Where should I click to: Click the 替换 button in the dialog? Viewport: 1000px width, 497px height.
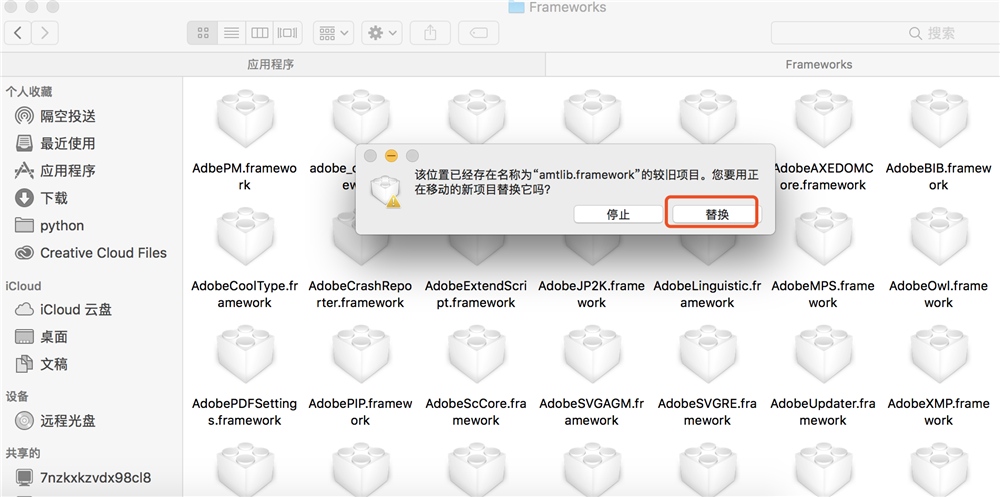coord(717,215)
